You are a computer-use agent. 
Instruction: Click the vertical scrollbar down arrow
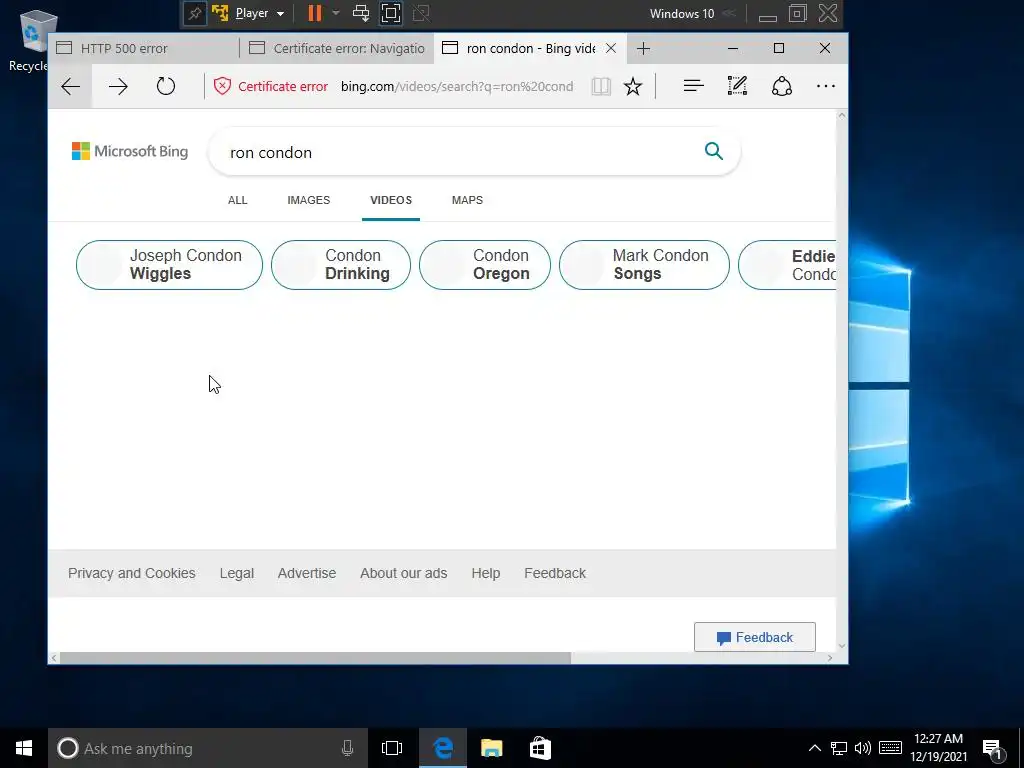pos(842,645)
